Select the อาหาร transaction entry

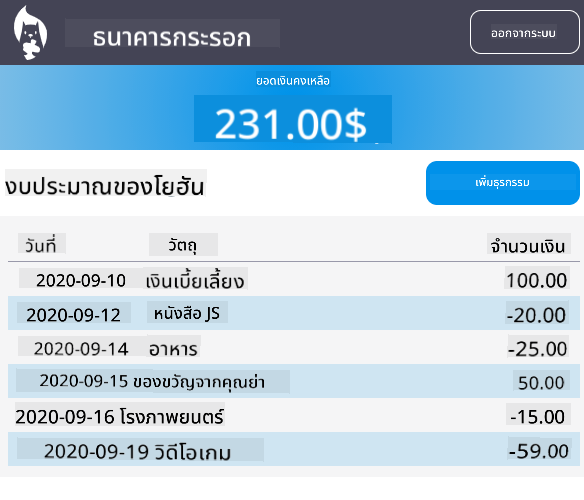pos(173,349)
